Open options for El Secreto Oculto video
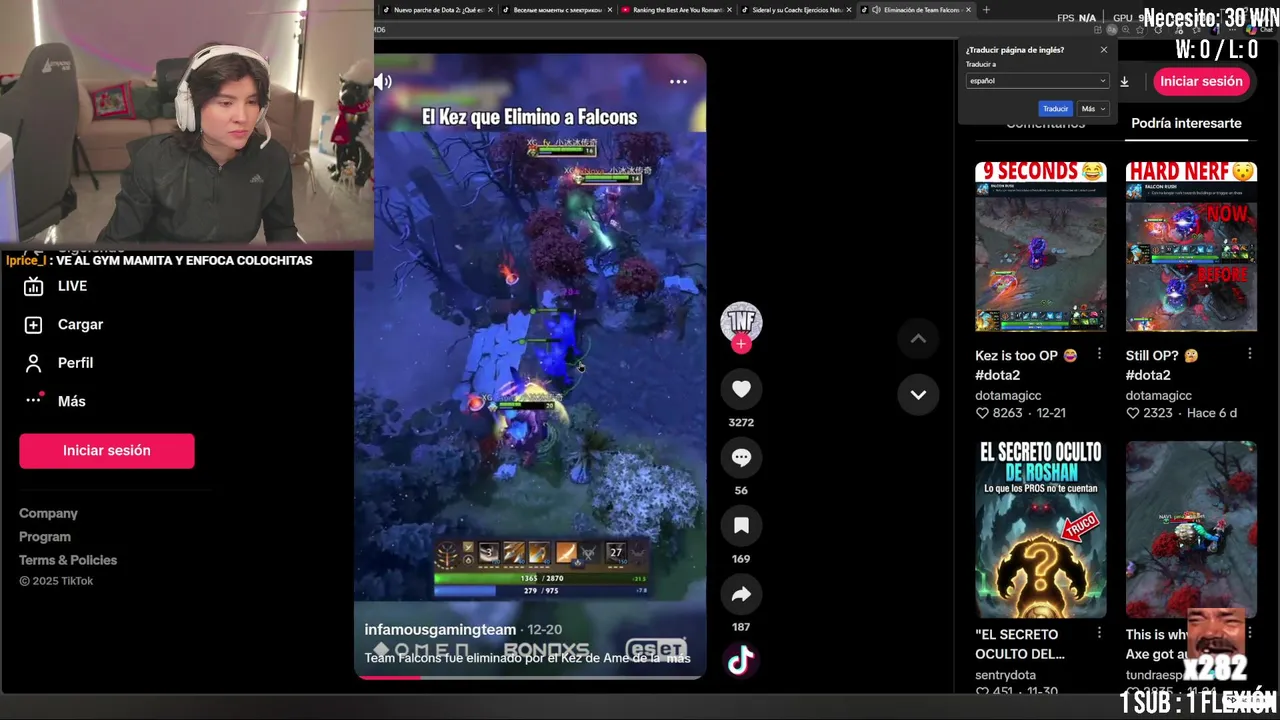Viewport: 1280px width, 720px height. tap(1099, 633)
